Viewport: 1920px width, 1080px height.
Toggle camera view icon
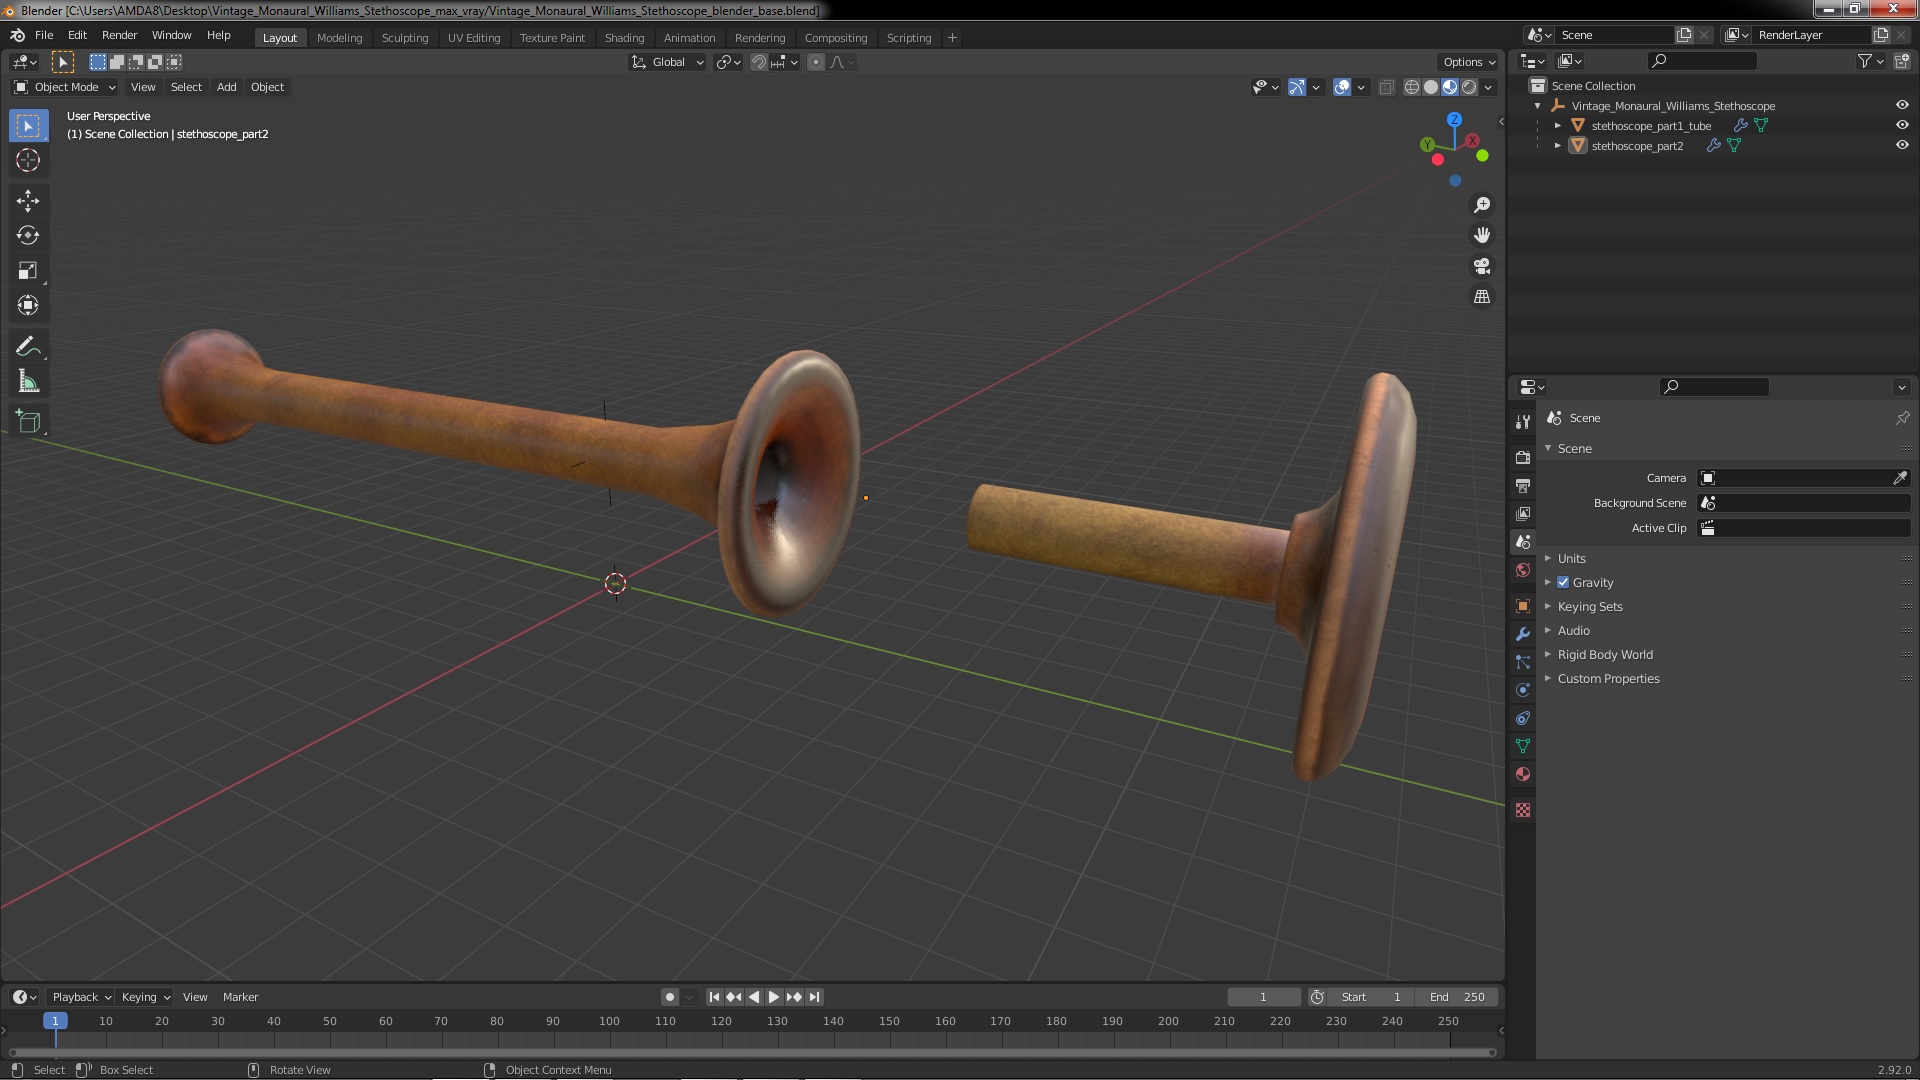[x=1482, y=266]
